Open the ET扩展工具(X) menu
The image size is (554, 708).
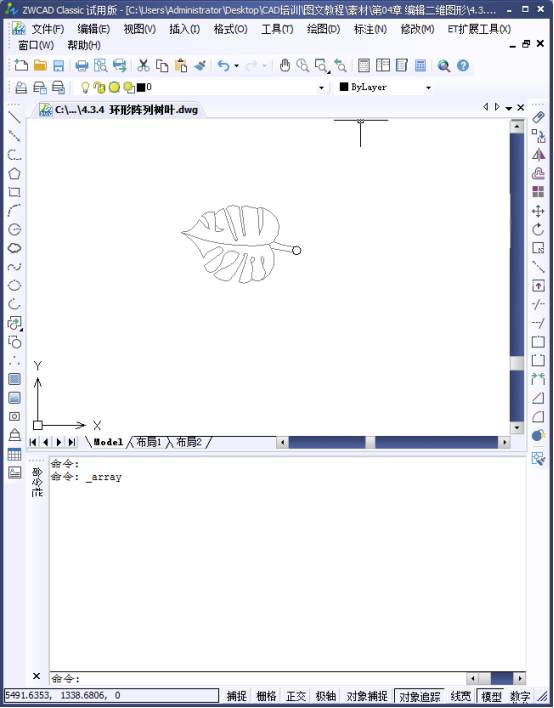[x=479, y=29]
